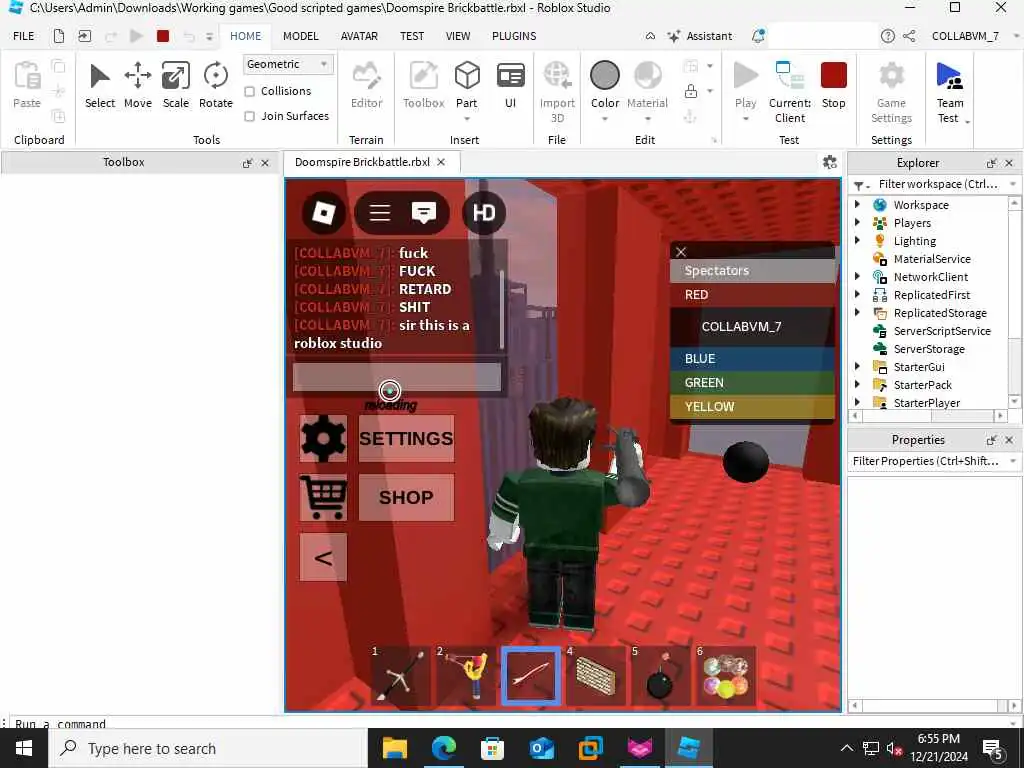
Task: Click the notifications bell icon
Action: (758, 36)
